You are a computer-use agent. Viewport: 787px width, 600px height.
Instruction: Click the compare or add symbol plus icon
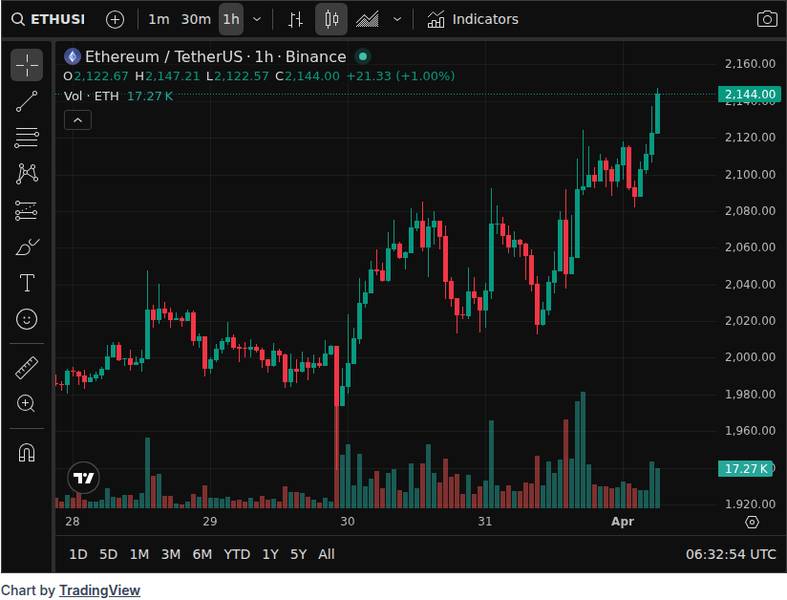115,20
